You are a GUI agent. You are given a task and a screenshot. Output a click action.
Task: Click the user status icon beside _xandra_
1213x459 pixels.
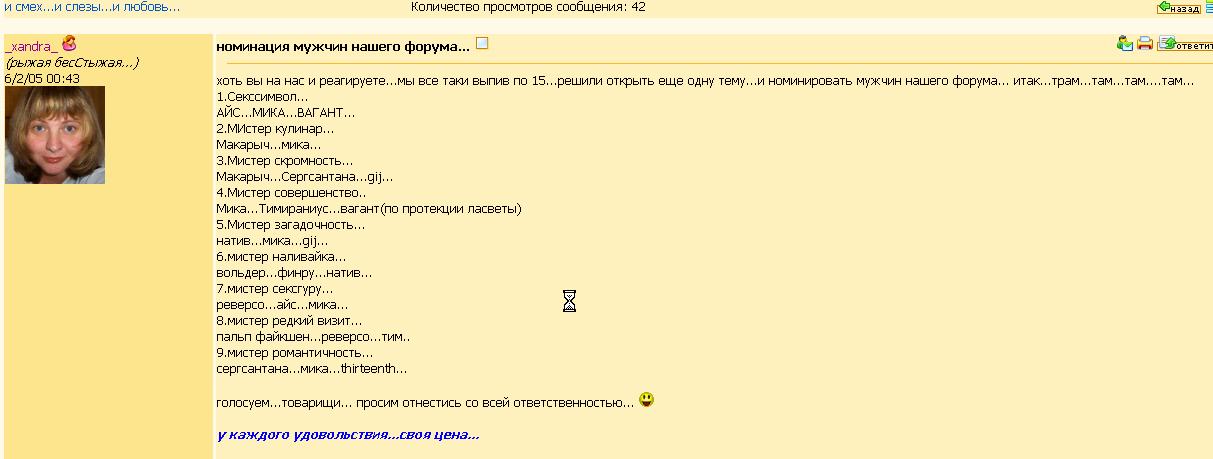69,44
